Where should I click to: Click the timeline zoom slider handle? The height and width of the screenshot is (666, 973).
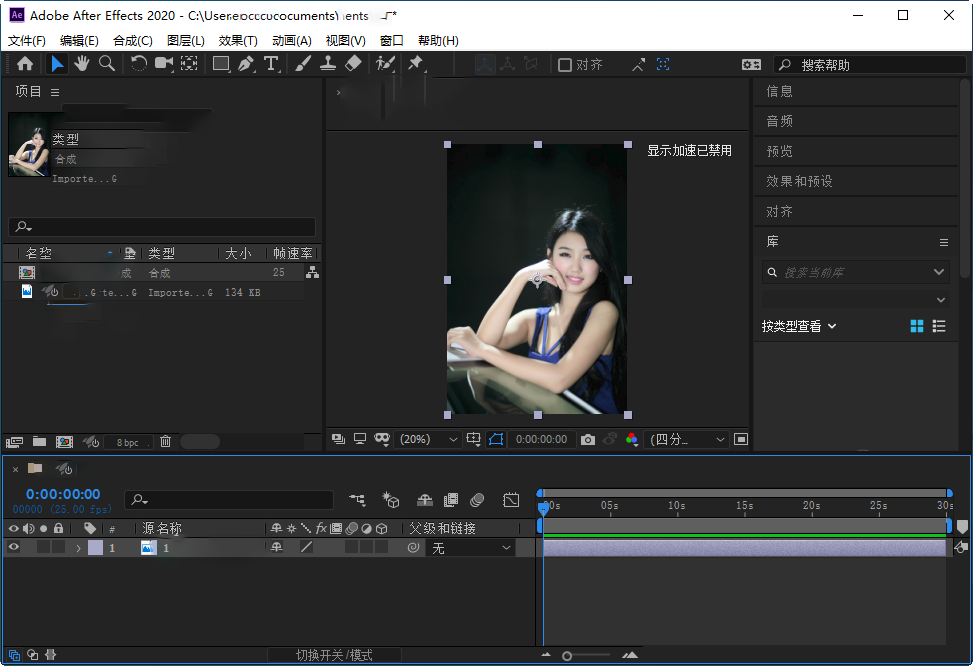pyautogui.click(x=567, y=655)
